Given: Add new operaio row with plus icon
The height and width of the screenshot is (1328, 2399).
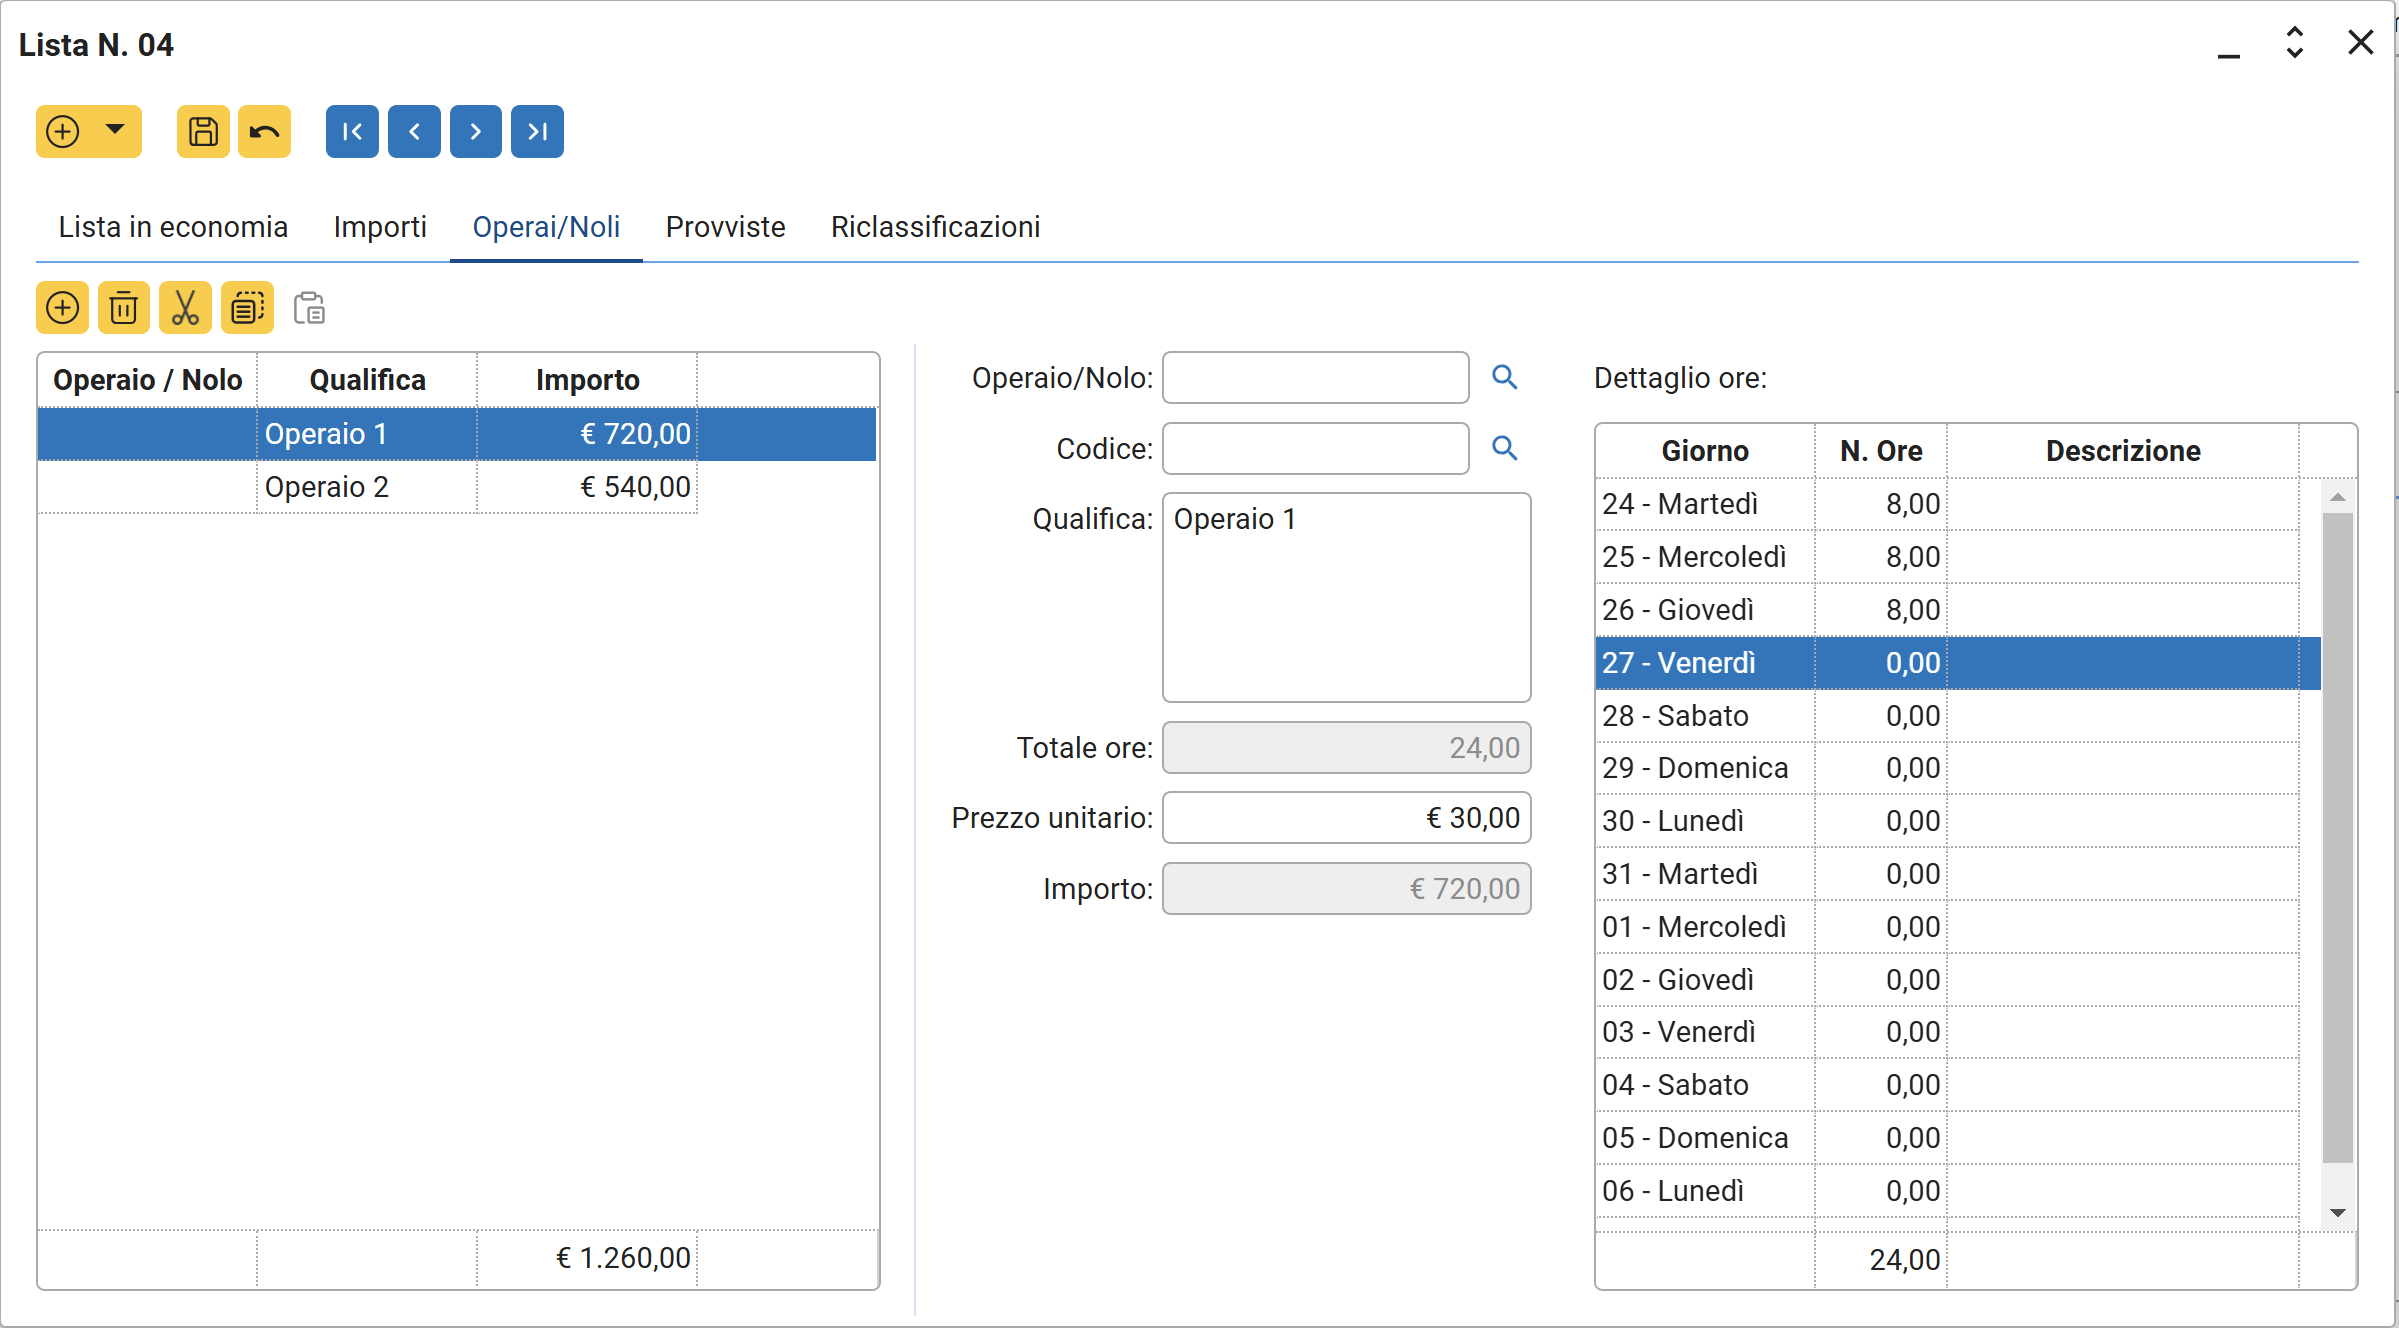Looking at the screenshot, I should coord(62,308).
